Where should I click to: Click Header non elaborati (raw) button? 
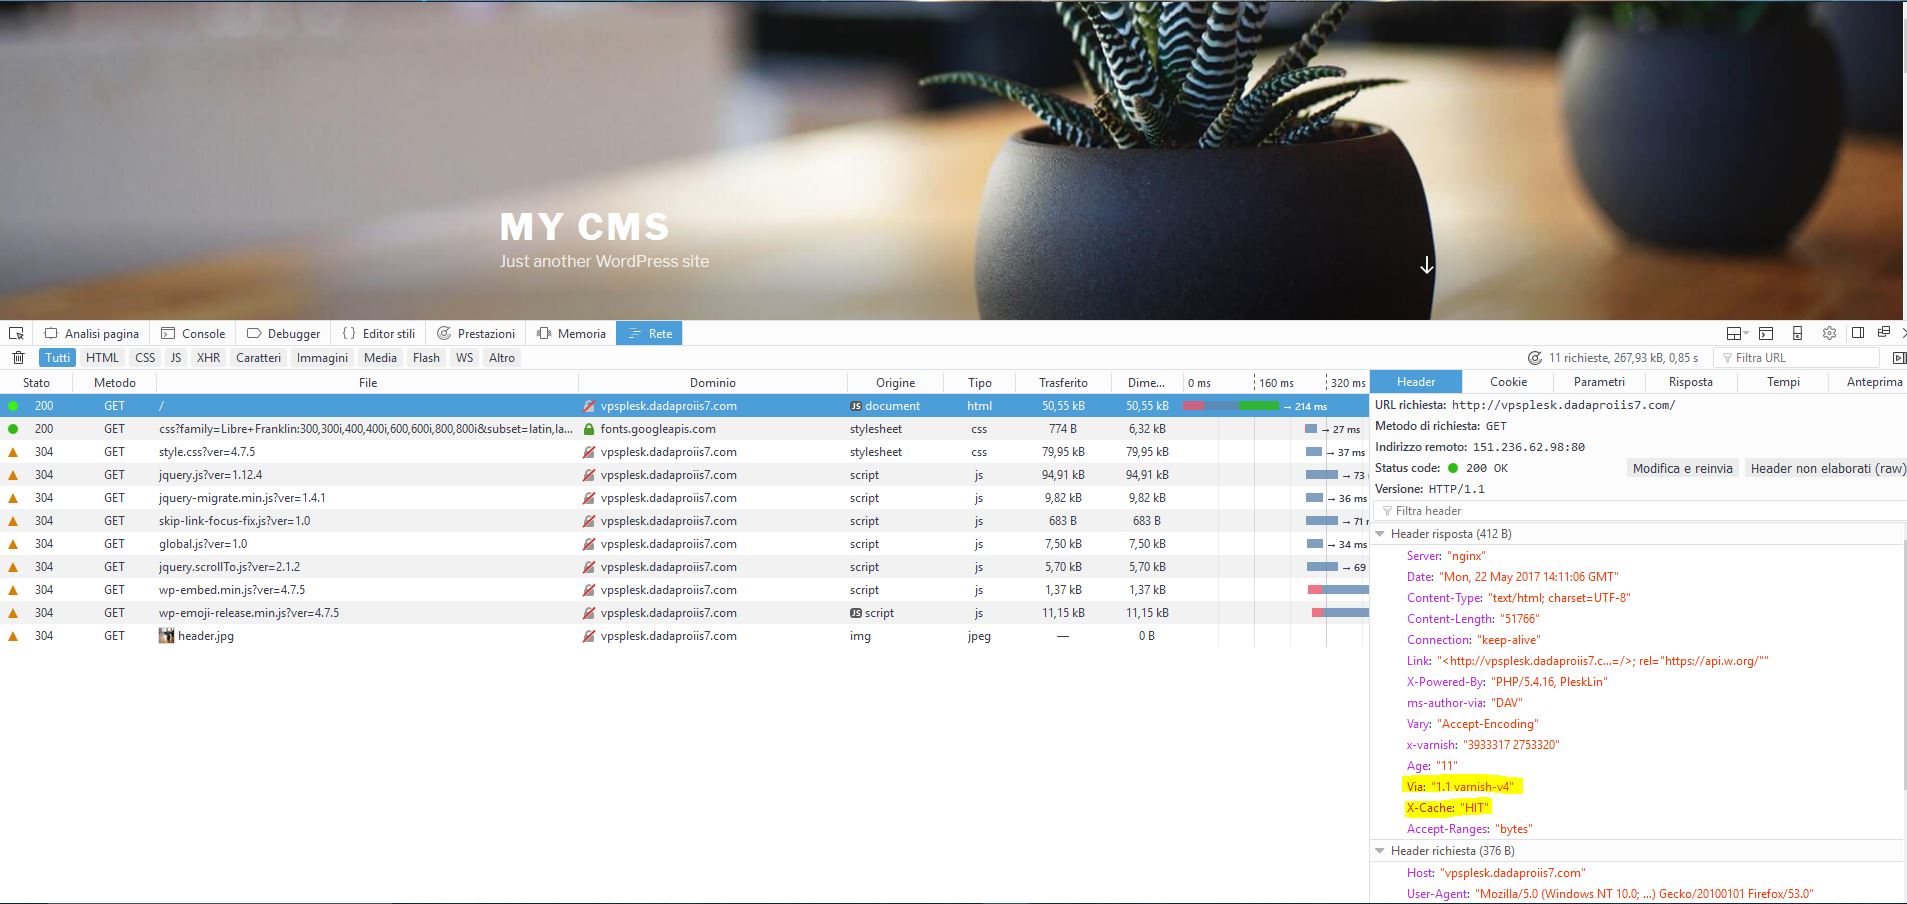[1826, 468]
